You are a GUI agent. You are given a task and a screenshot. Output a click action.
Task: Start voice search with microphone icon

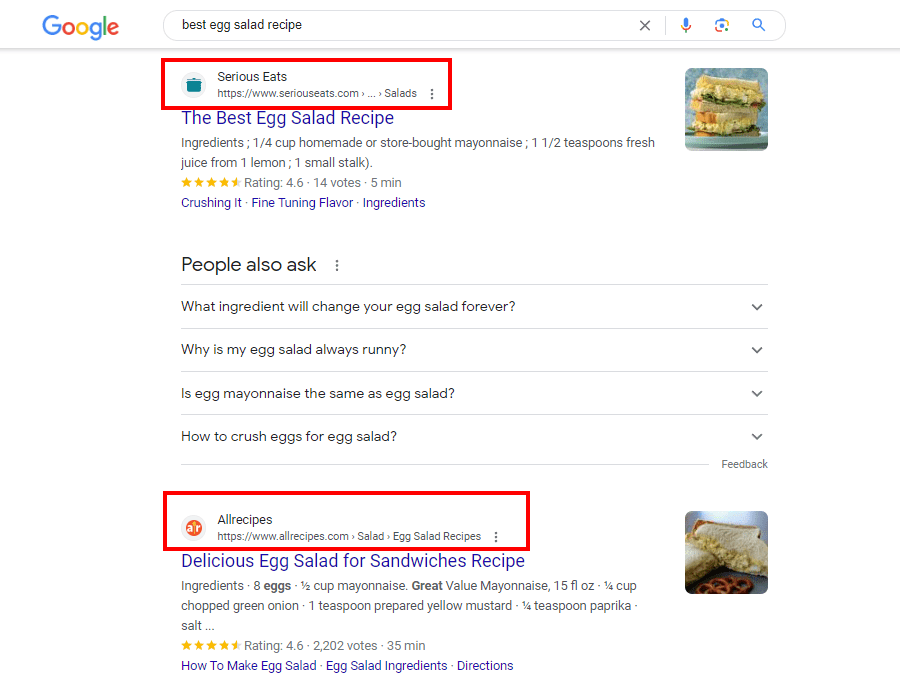point(686,25)
